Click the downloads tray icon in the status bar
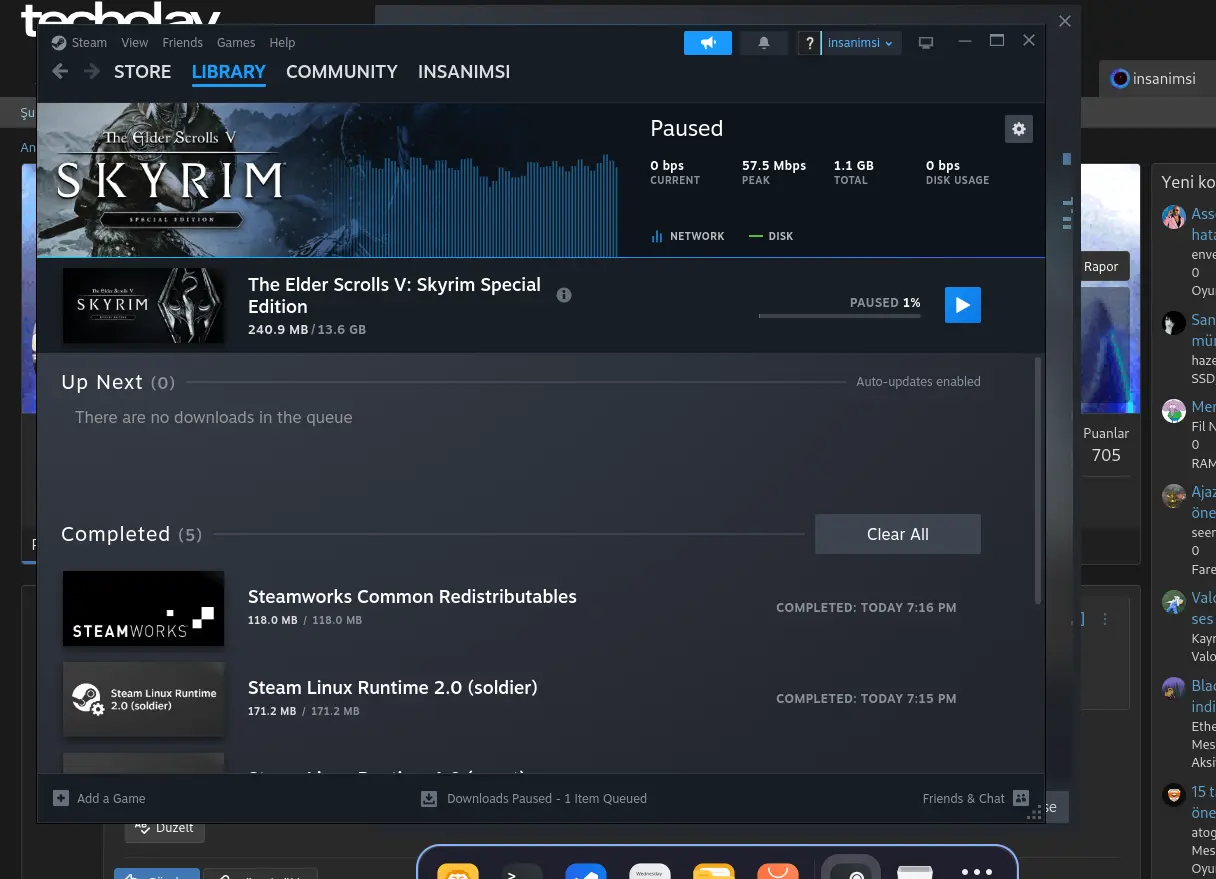The image size is (1216, 879). click(429, 798)
